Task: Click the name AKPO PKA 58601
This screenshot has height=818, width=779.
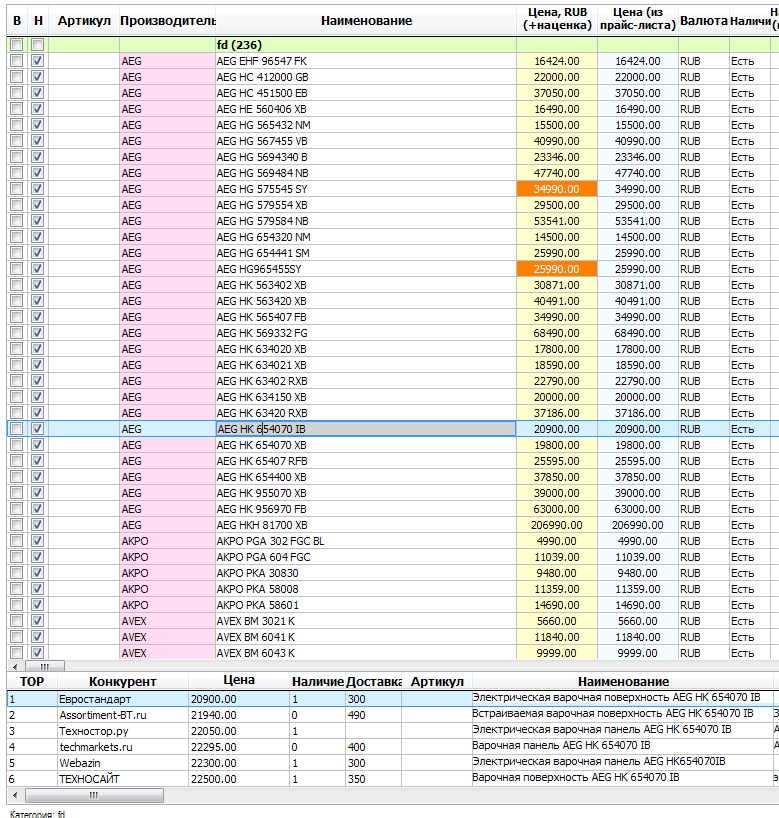Action: (257, 605)
